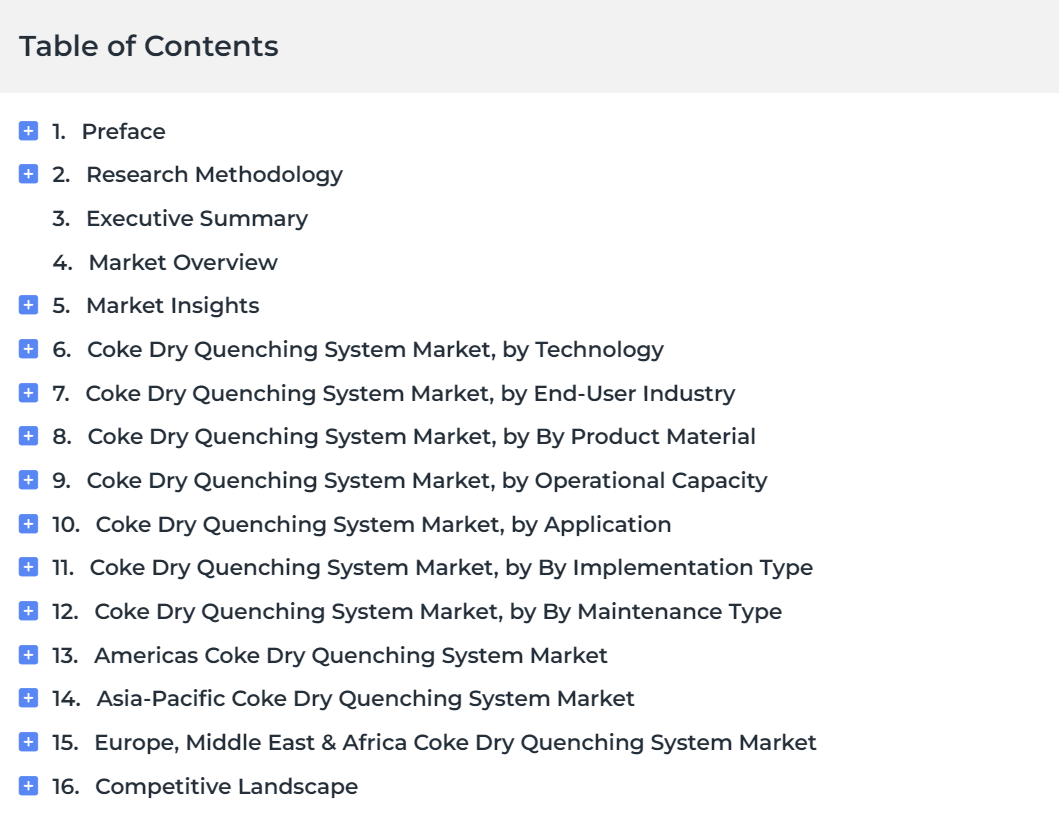Click the Table of Contents heading
The height and width of the screenshot is (813, 1059).
coord(149,46)
